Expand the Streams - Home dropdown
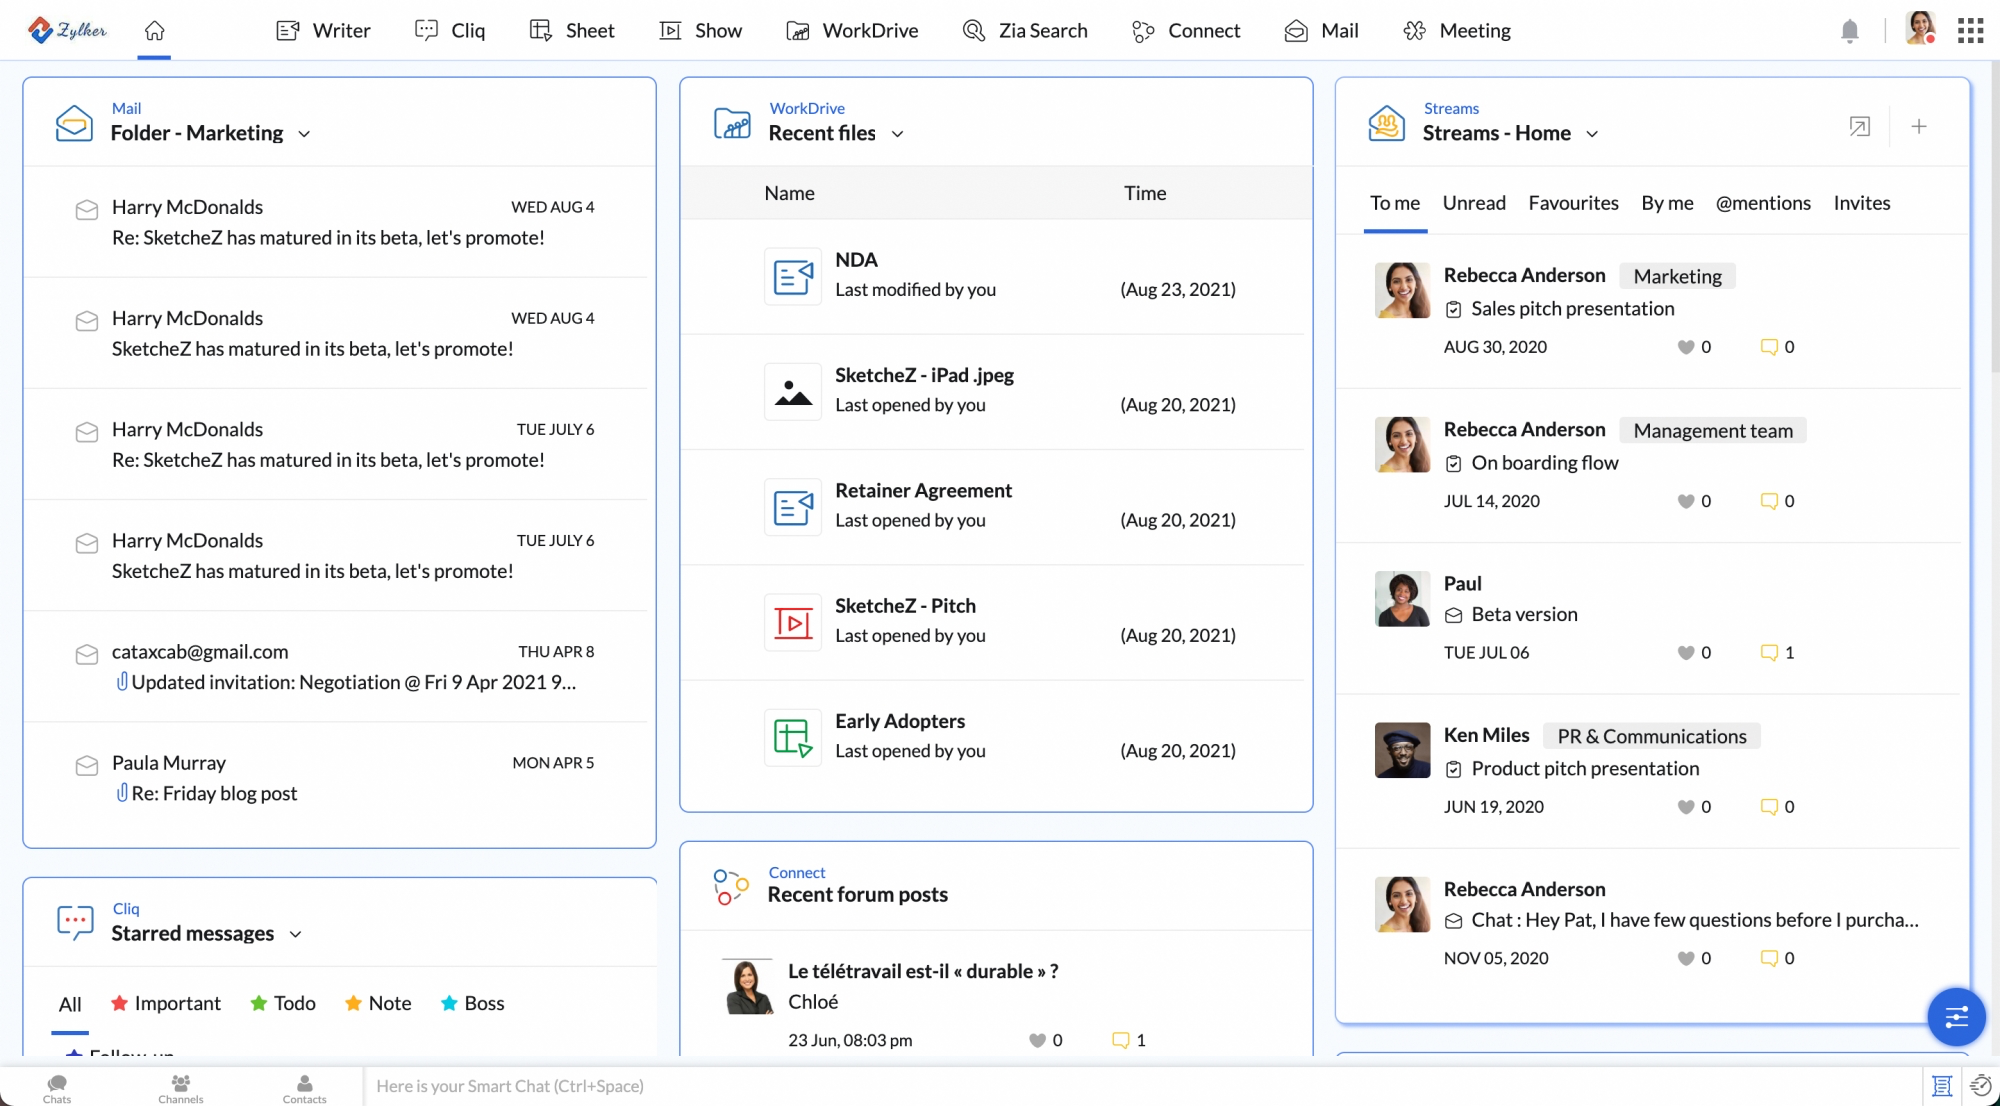The height and width of the screenshot is (1106, 2000). click(1592, 134)
